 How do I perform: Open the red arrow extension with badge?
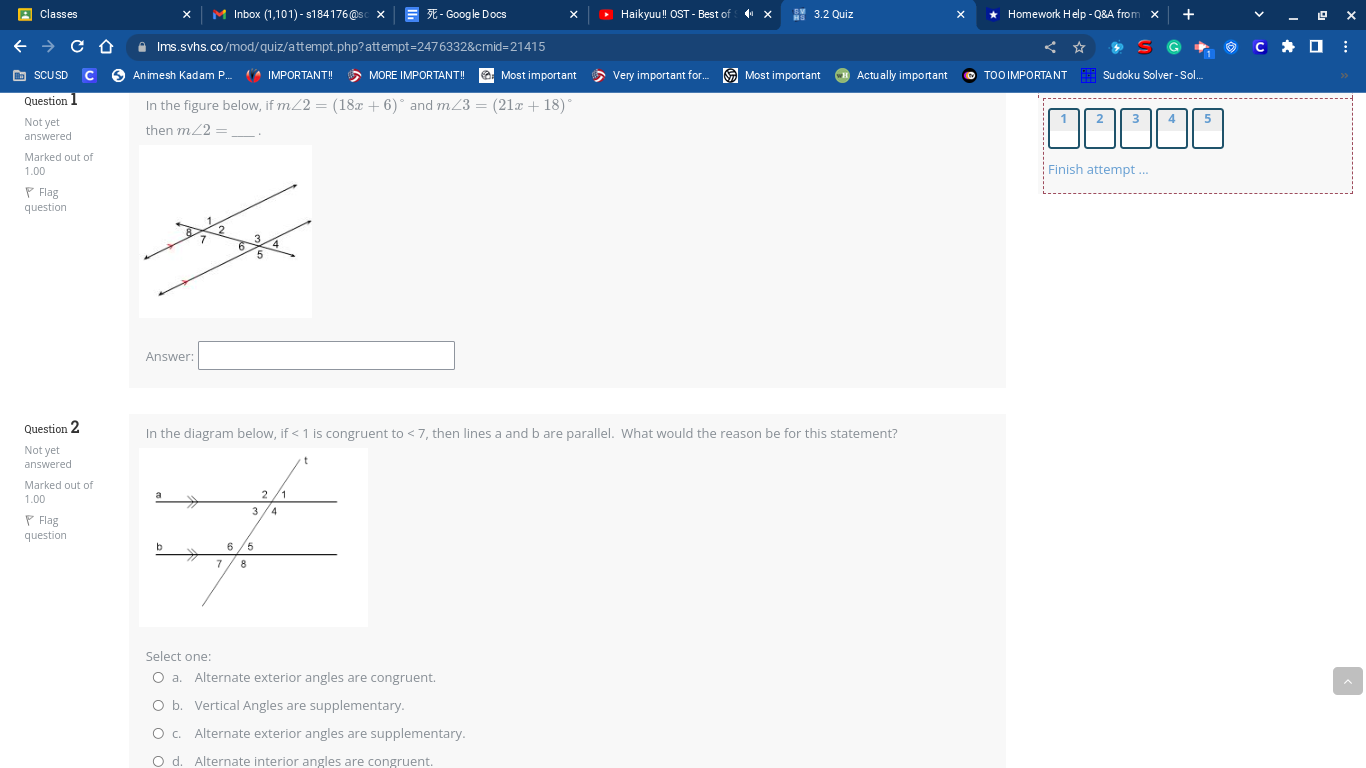[1203, 48]
